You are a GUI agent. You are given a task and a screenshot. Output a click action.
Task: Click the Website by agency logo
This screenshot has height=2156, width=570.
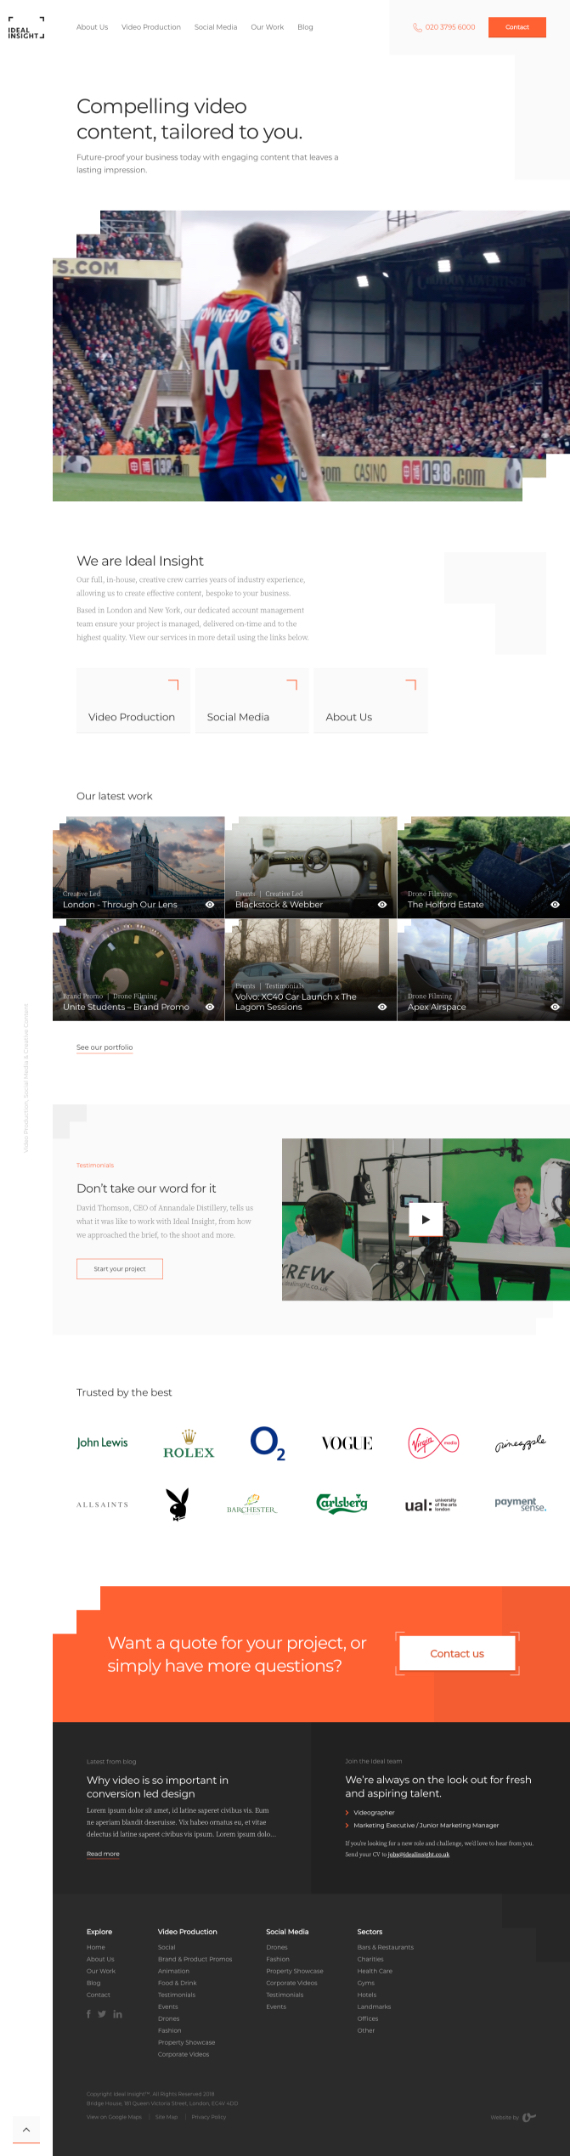(x=529, y=2117)
